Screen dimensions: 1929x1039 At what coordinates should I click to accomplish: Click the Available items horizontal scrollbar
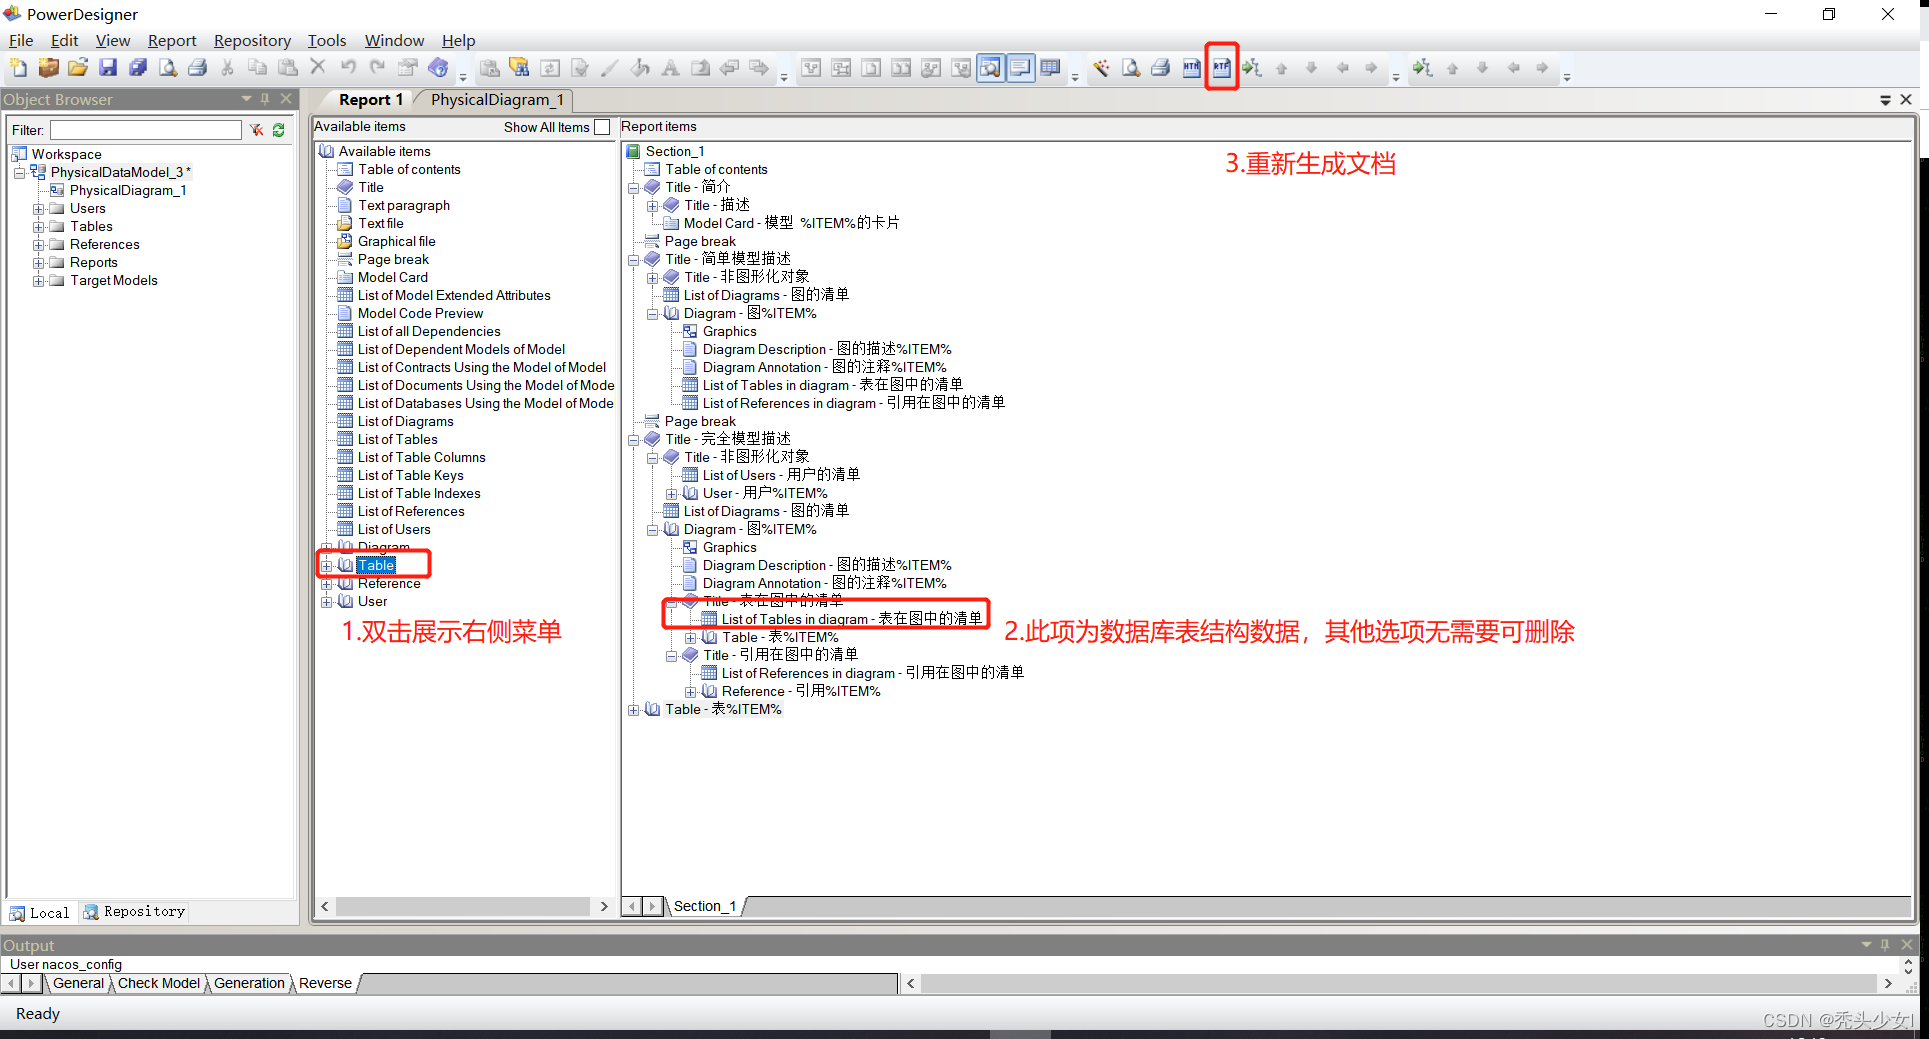(x=463, y=907)
